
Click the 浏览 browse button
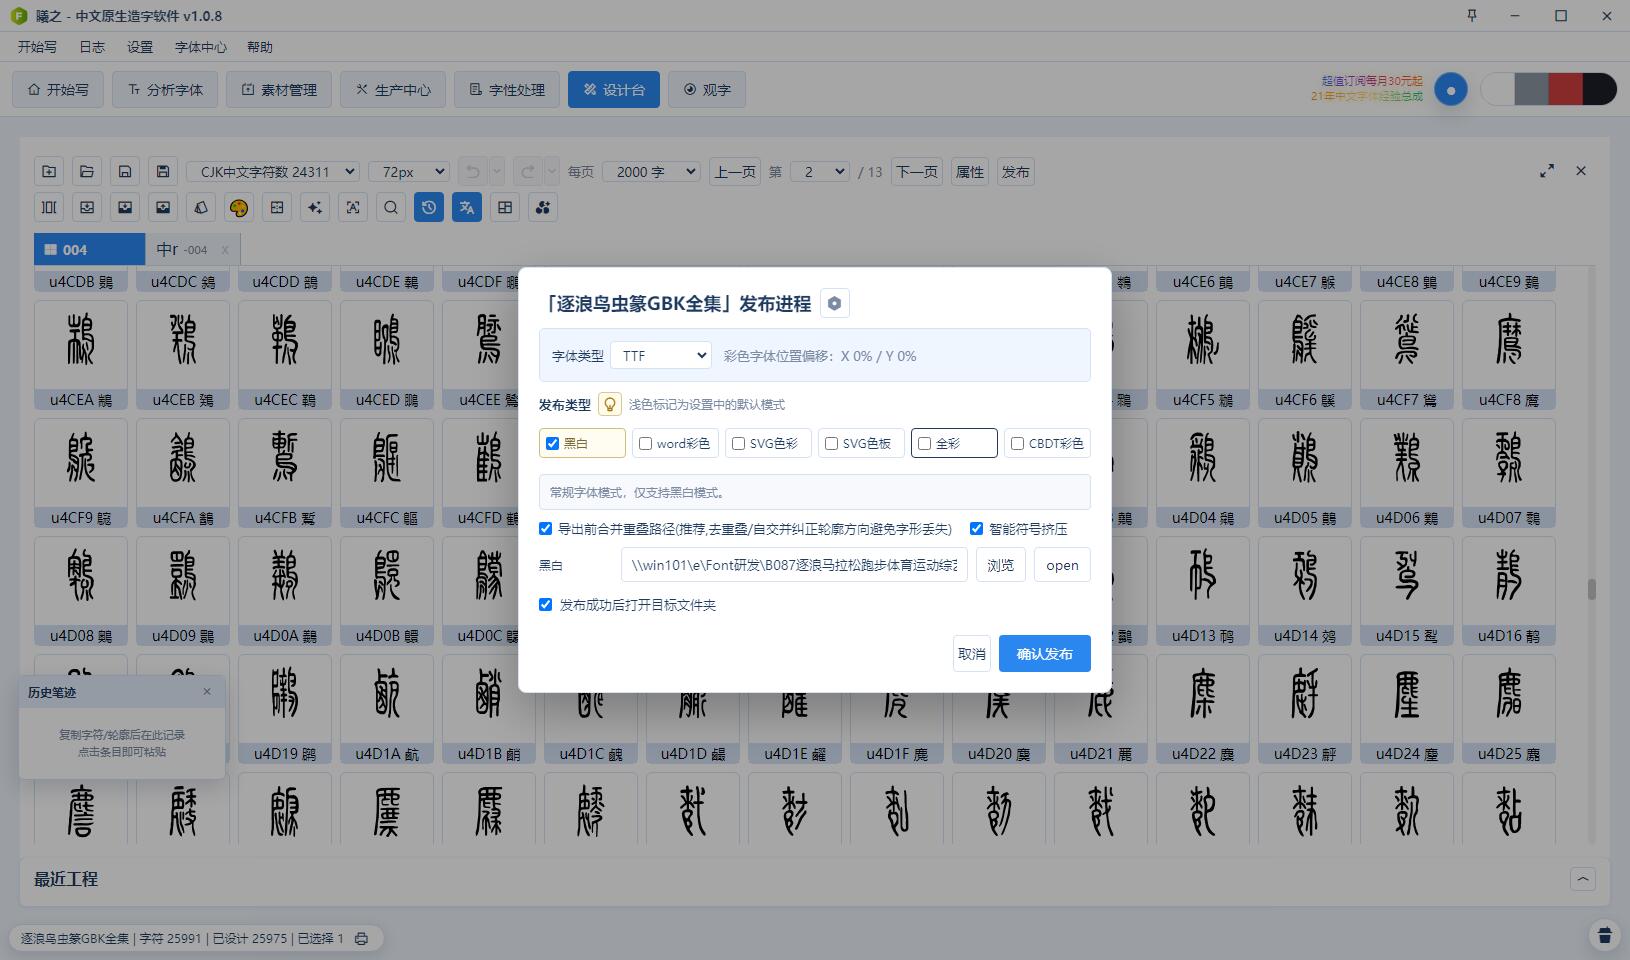[1001, 565]
